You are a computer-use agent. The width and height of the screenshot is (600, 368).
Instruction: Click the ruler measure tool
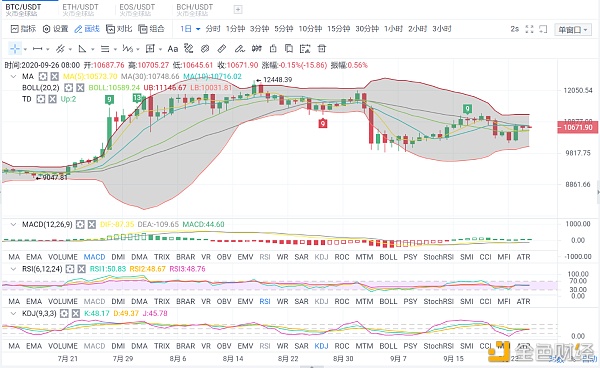coord(222,49)
